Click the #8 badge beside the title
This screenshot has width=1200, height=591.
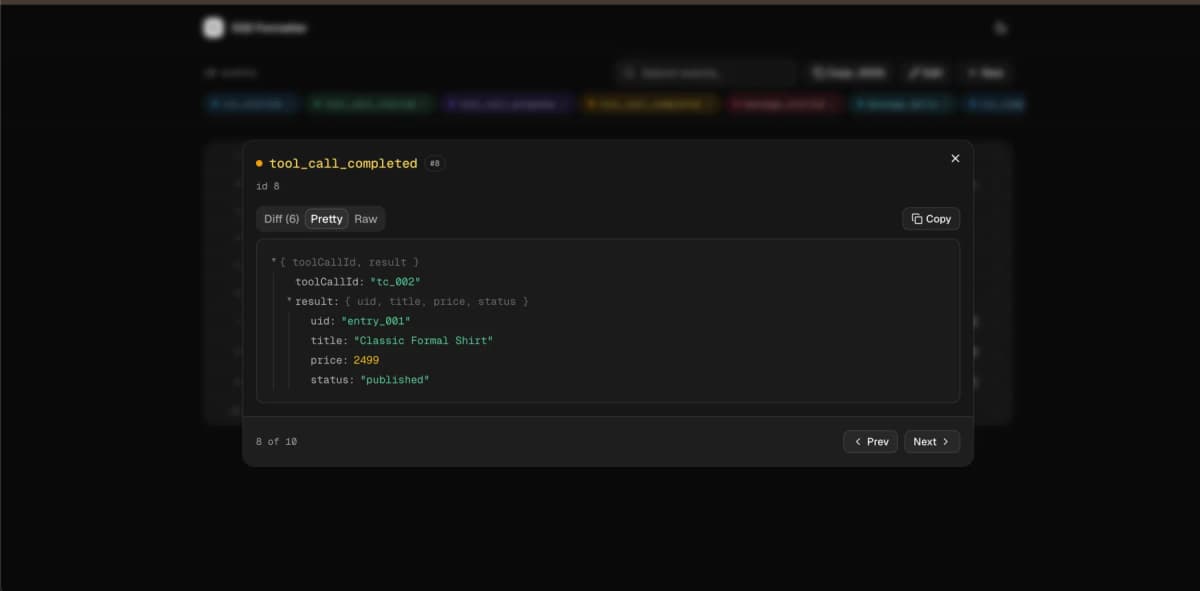click(x=435, y=163)
